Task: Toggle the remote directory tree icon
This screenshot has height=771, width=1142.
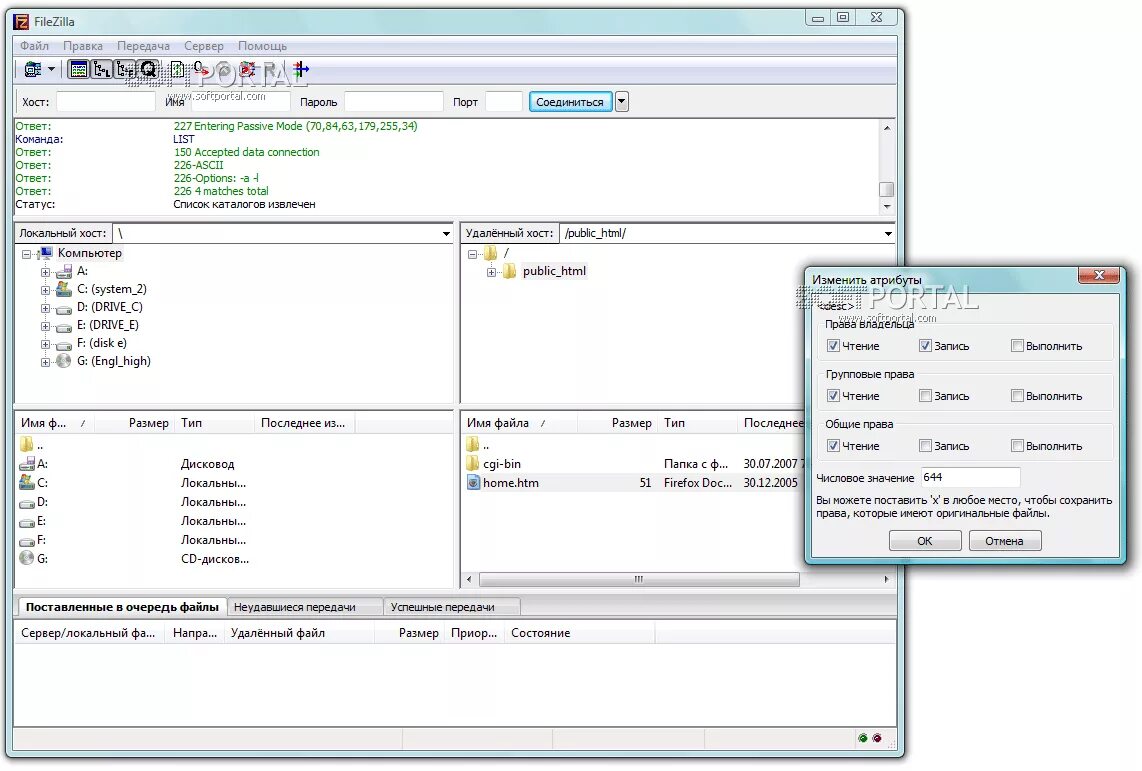Action: click(125, 70)
